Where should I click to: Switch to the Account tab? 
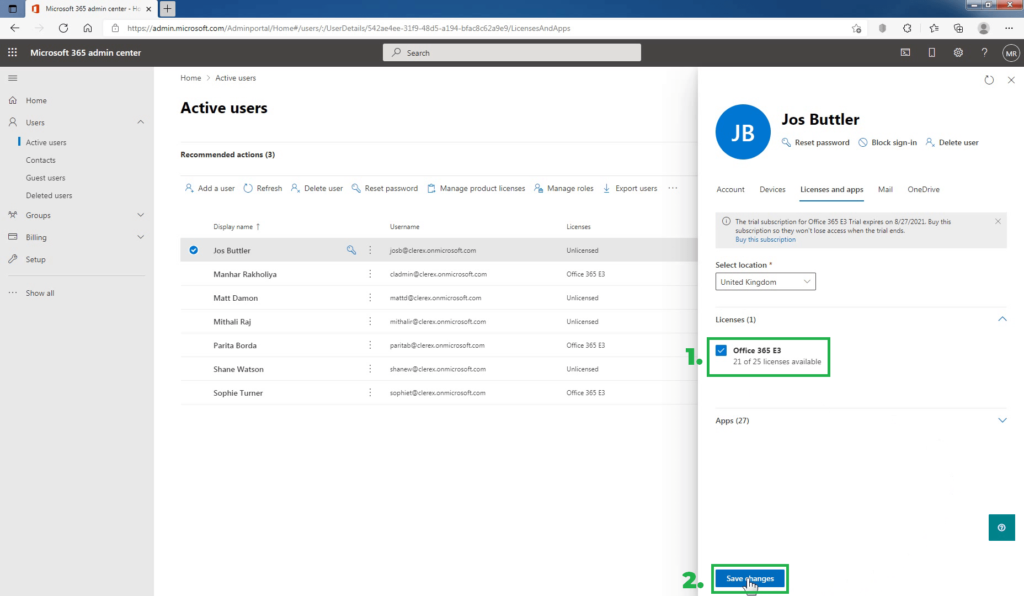pyautogui.click(x=730, y=189)
